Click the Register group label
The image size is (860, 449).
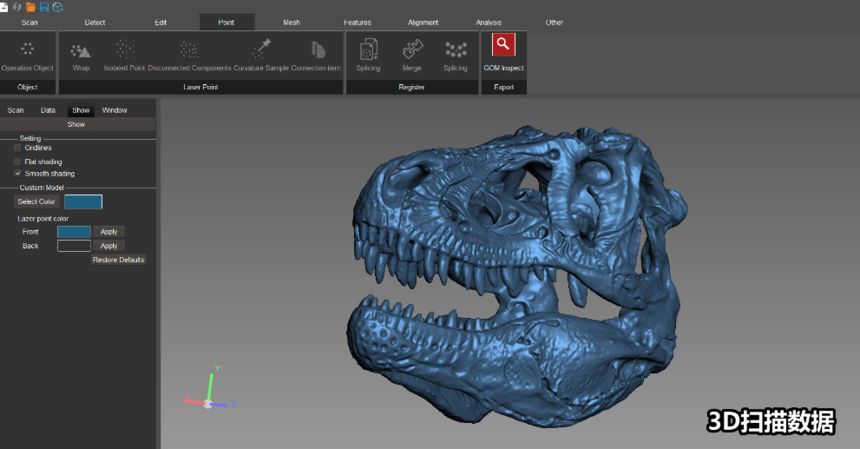411,87
